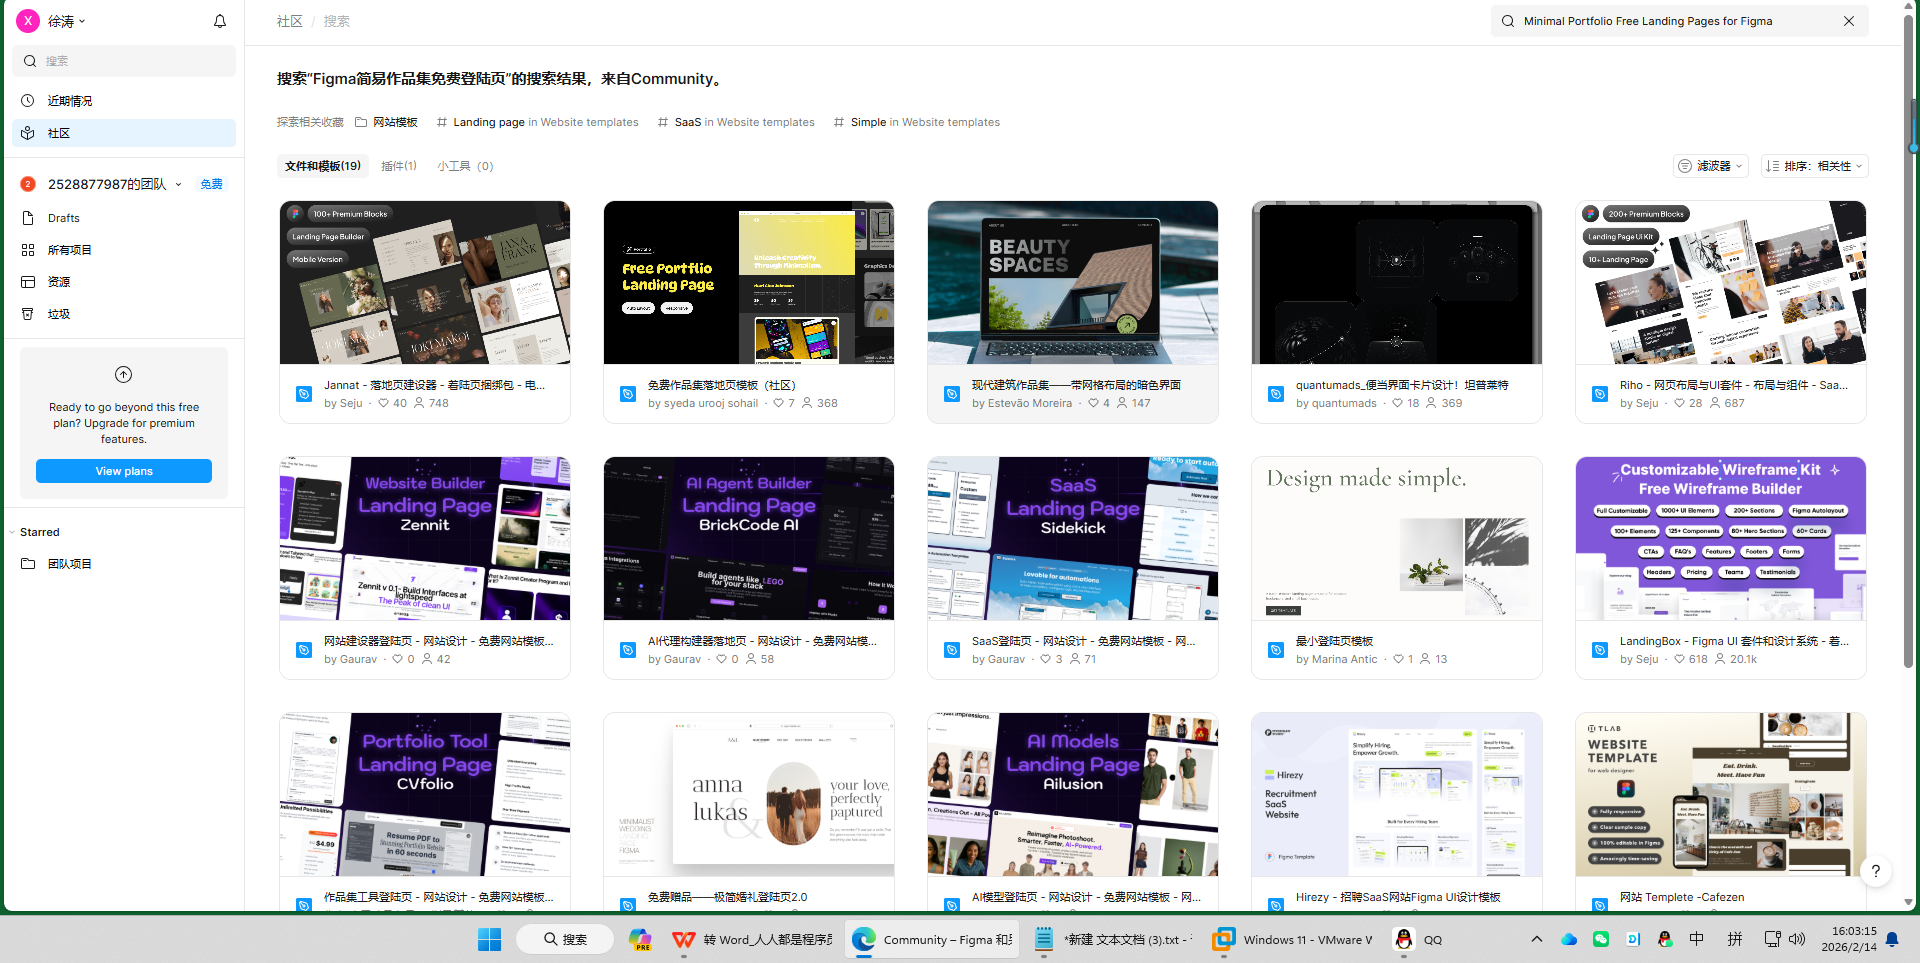1920x963 pixels.
Task: Click the upgrade arrow circle icon
Action: (124, 375)
